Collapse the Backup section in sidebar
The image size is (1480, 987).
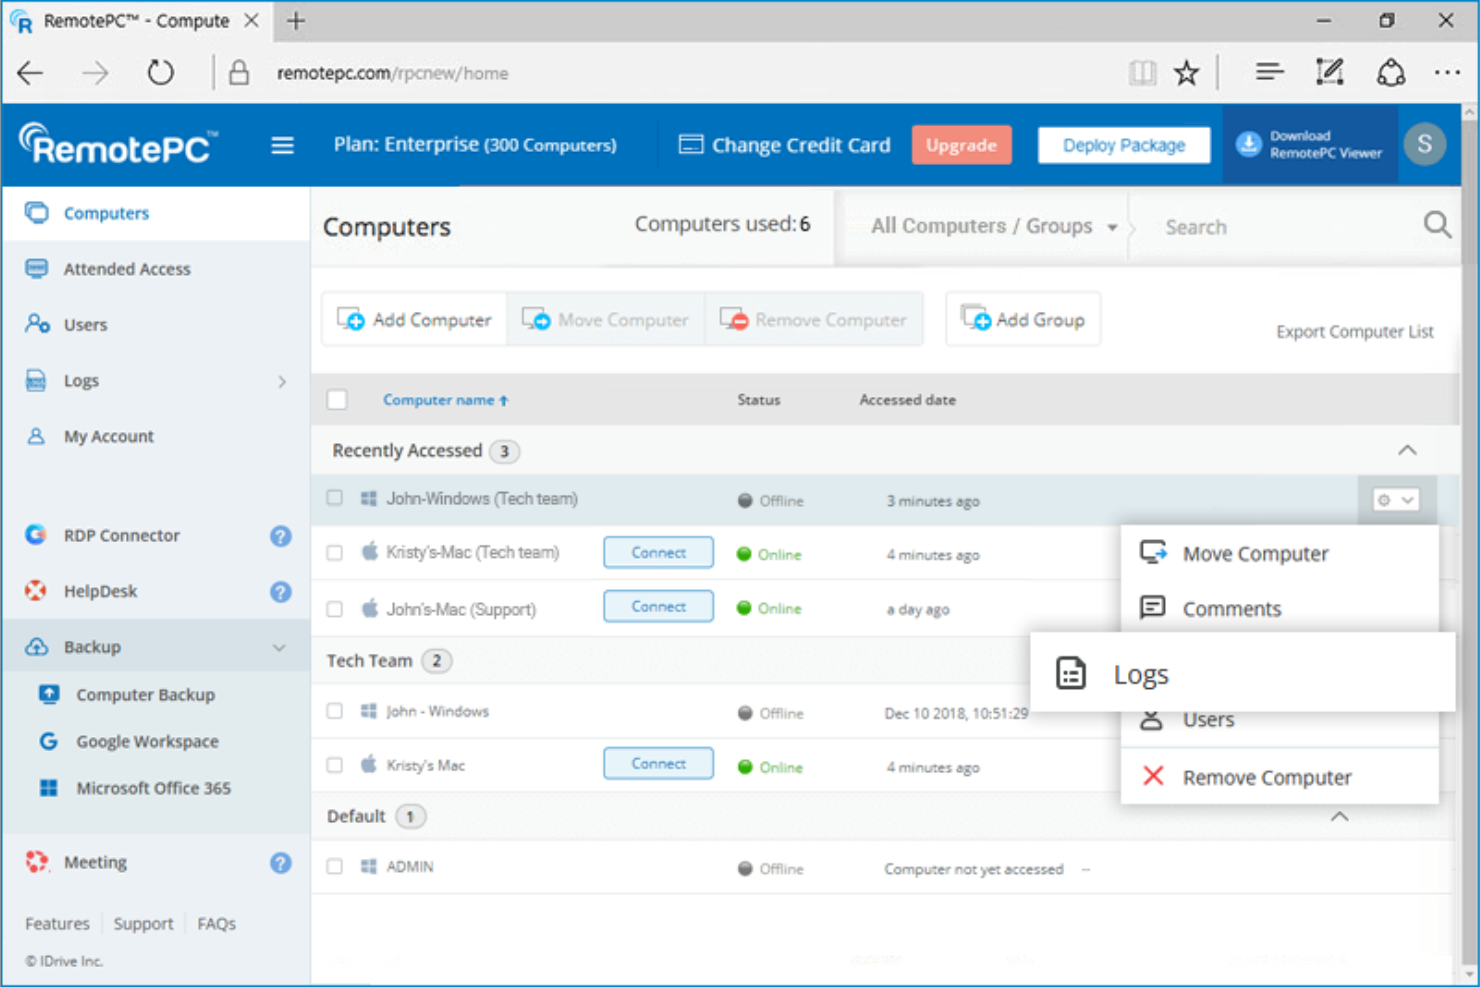point(280,646)
